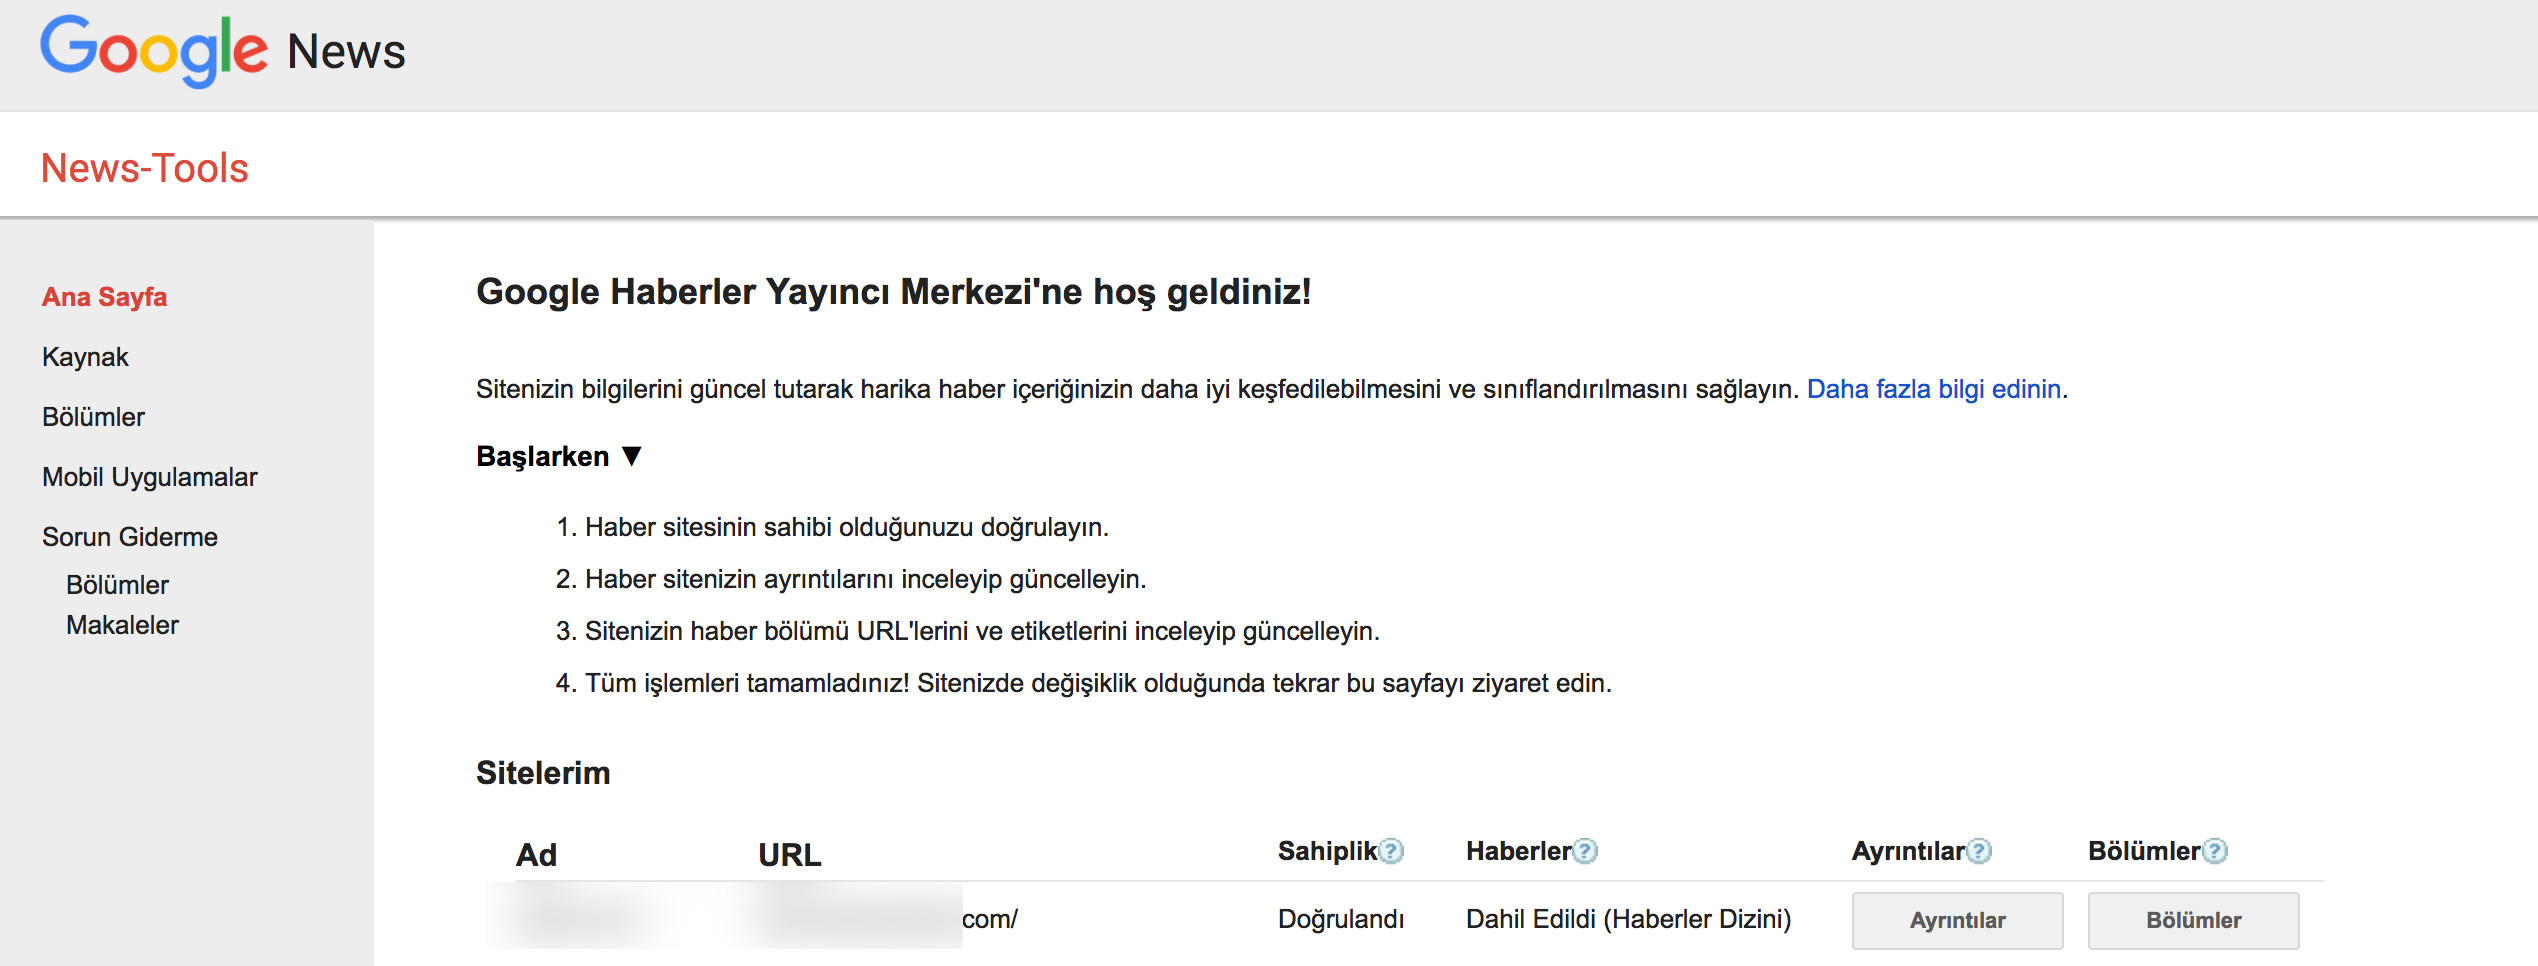Open the help icon next to Haberler
This screenshot has width=2538, height=966.
click(1585, 851)
